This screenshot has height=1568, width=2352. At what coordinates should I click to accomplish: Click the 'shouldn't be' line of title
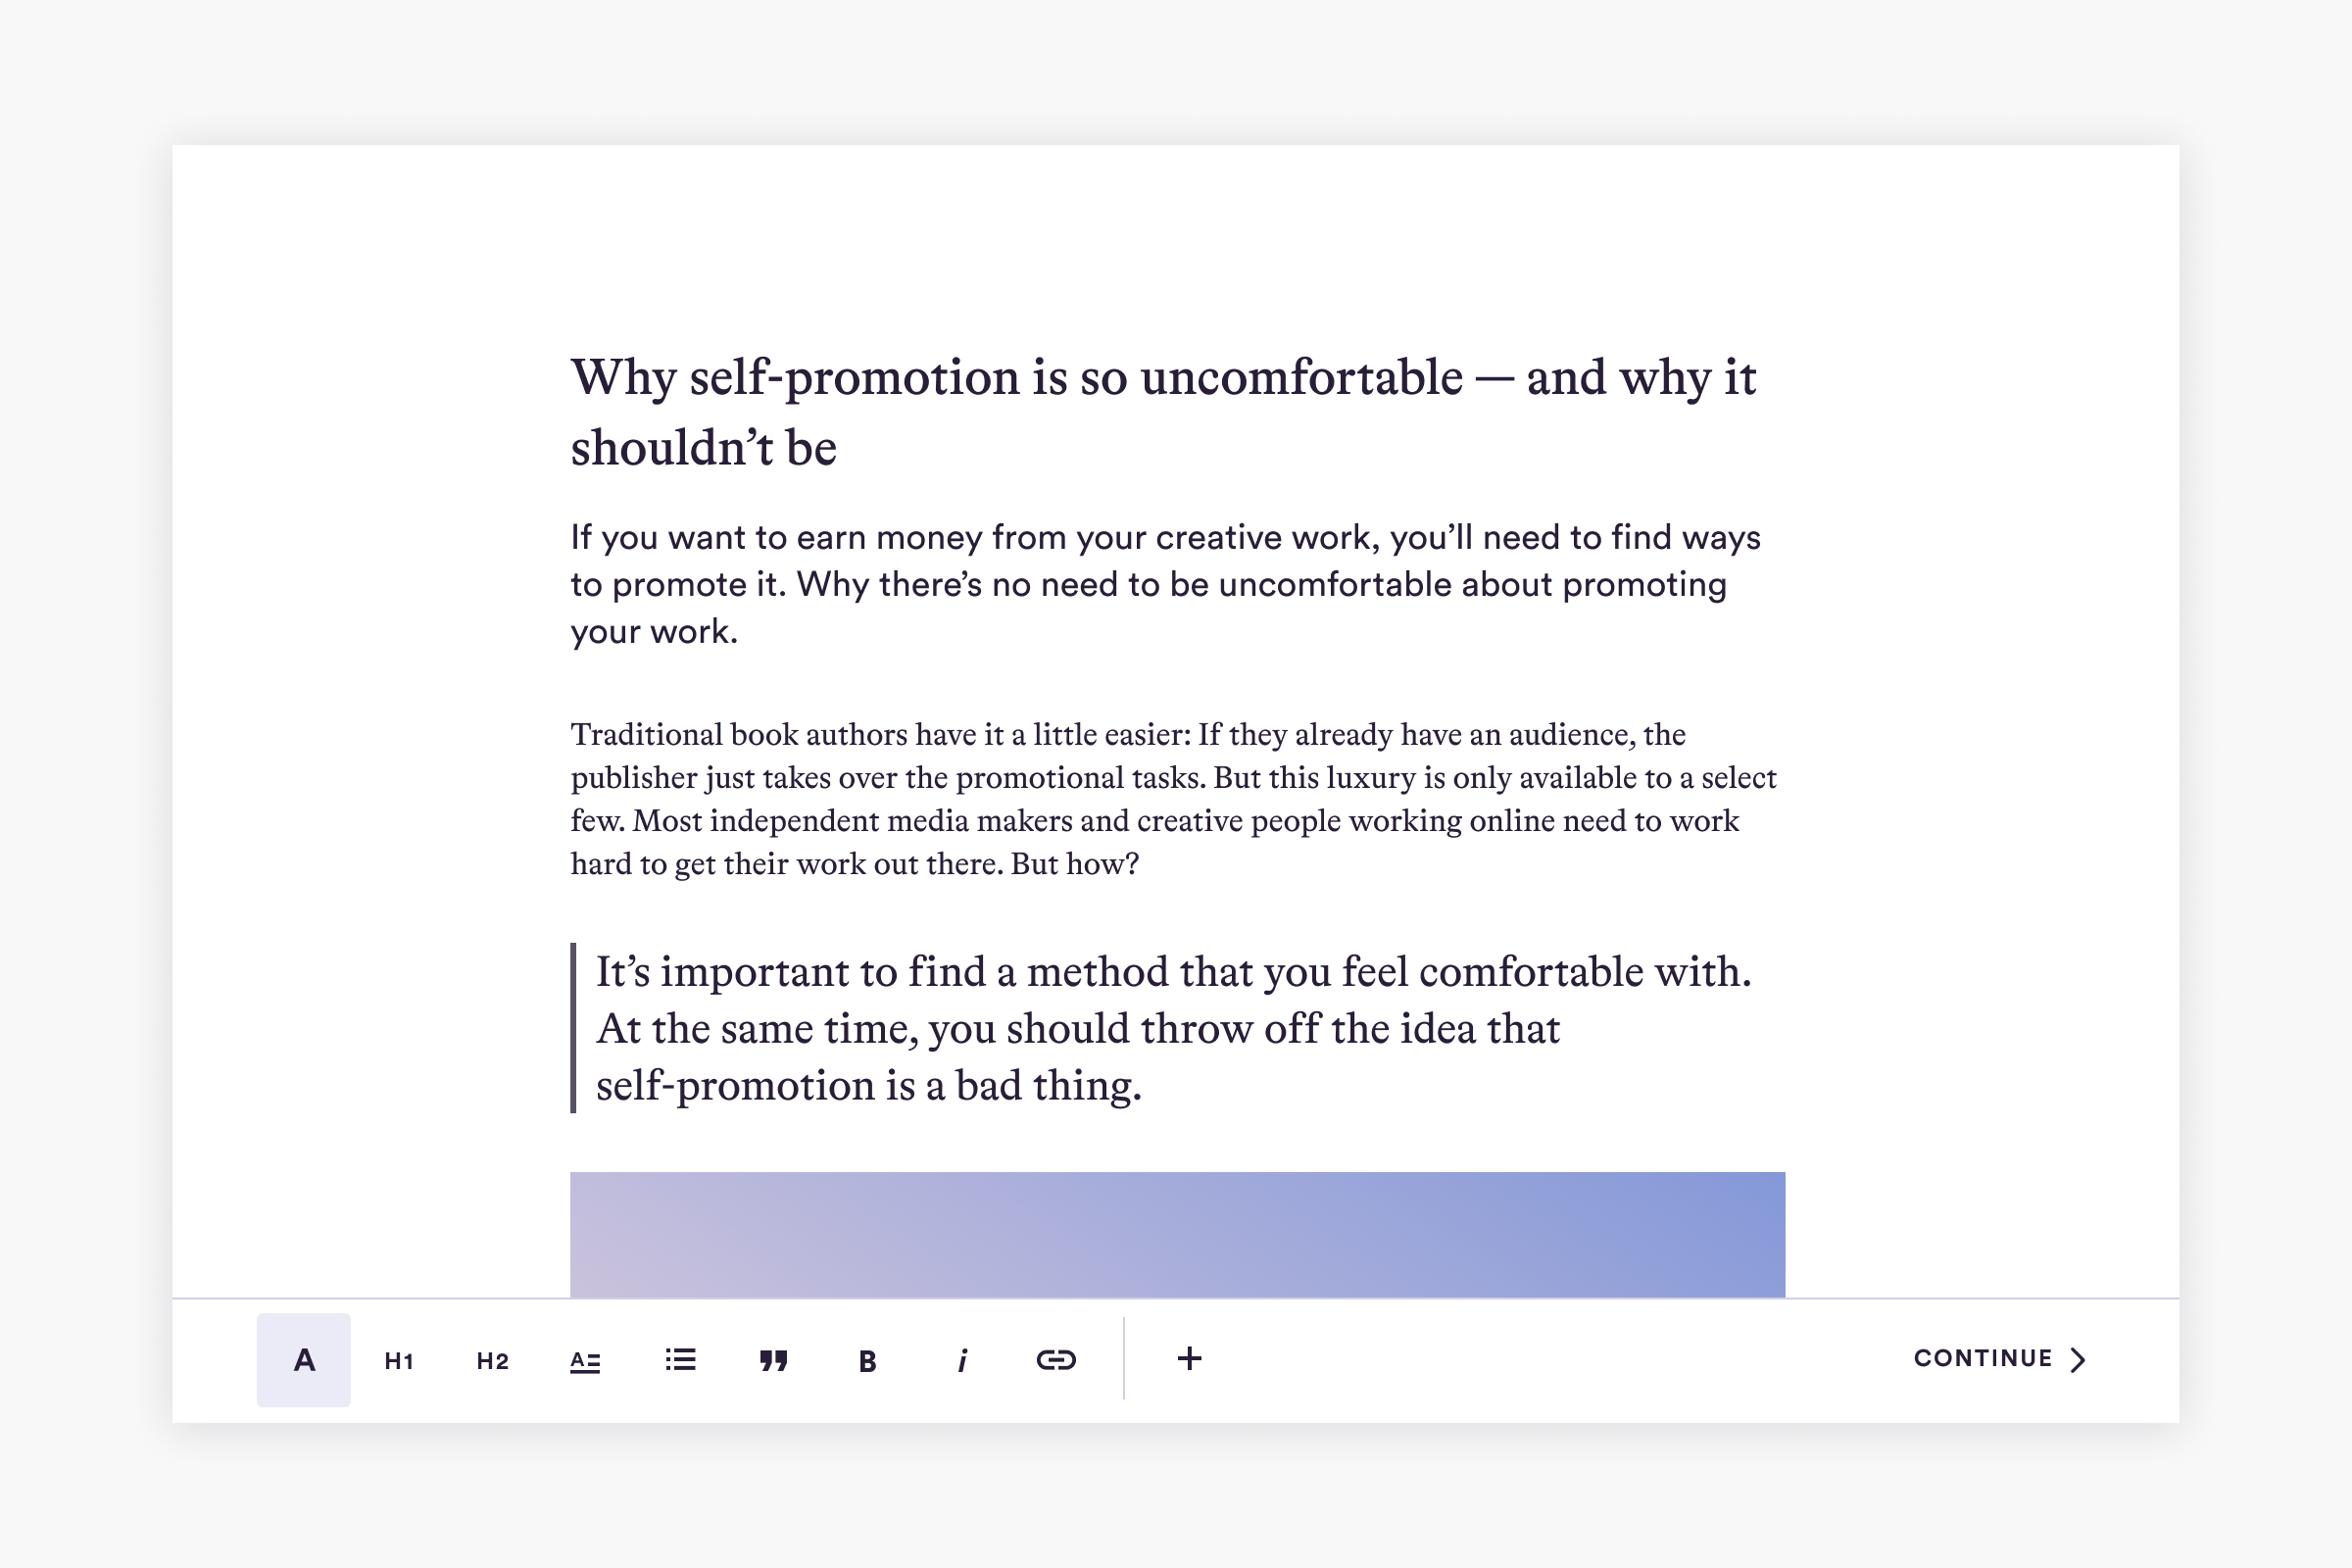pyautogui.click(x=703, y=447)
